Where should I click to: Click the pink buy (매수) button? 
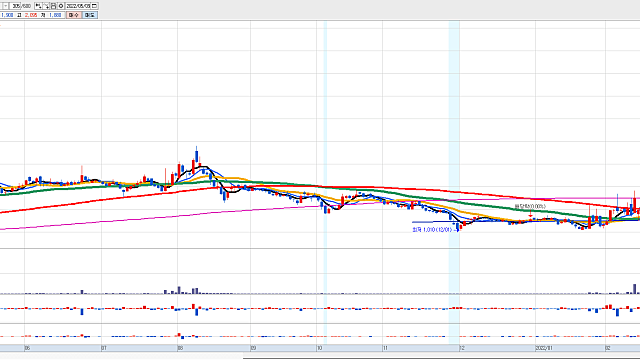(74, 15)
